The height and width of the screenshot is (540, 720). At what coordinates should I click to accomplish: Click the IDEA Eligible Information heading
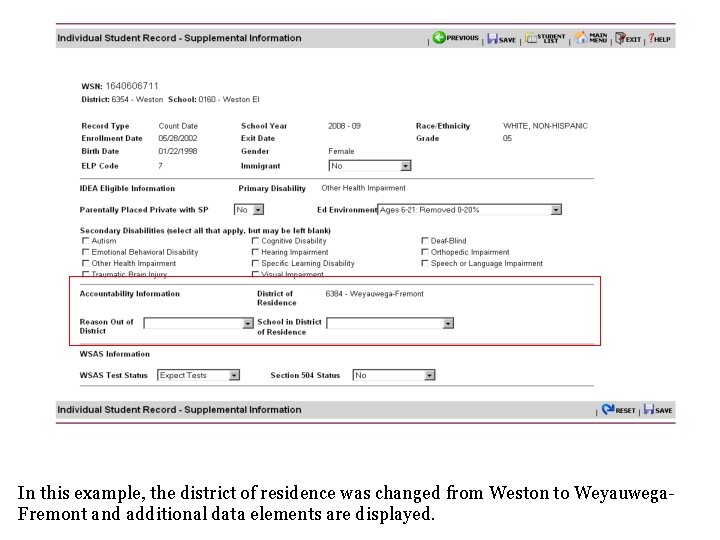tap(127, 188)
